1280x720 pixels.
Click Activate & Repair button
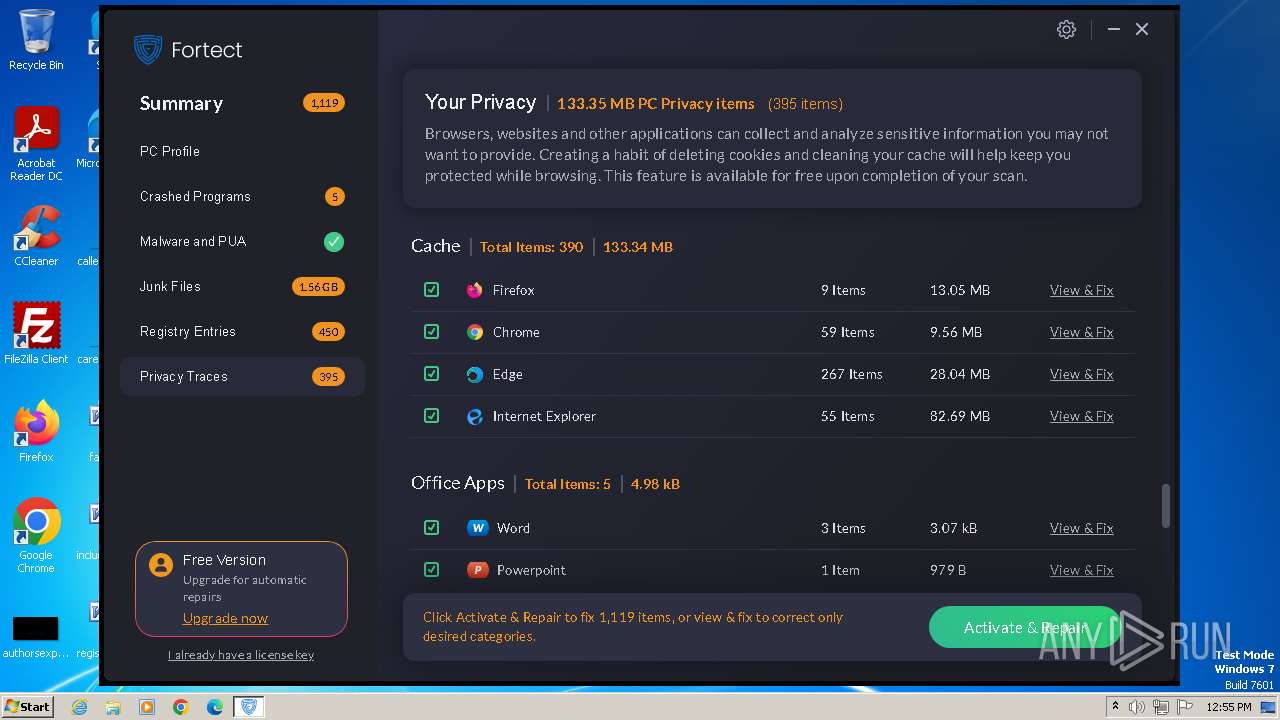coord(1025,627)
